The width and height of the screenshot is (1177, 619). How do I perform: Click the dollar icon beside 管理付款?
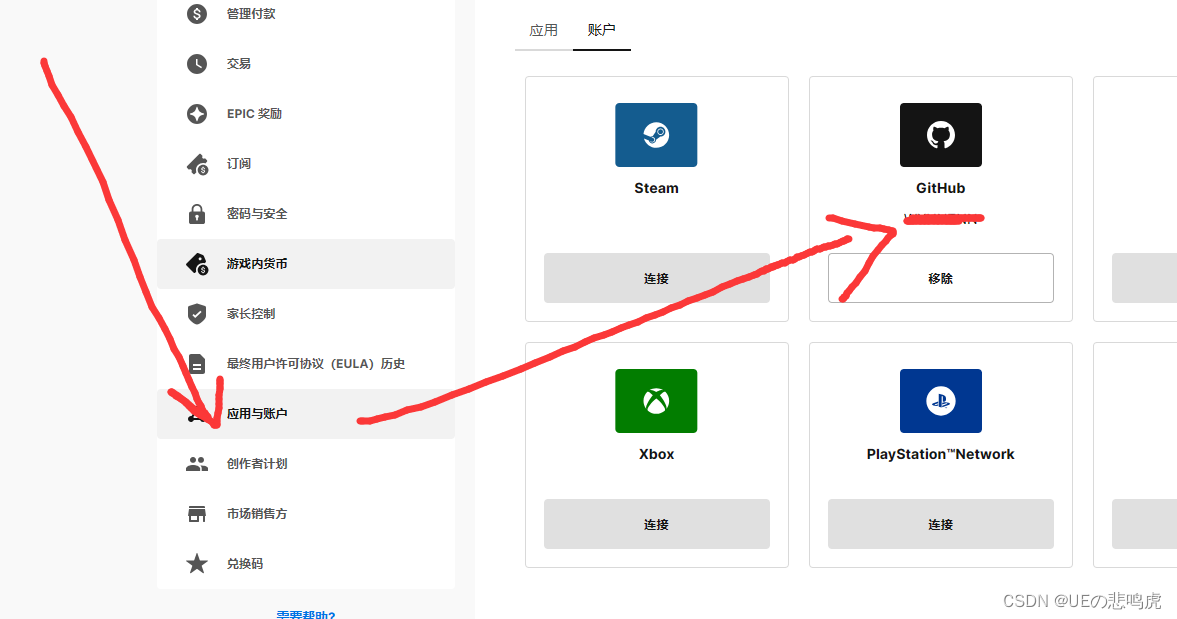pyautogui.click(x=197, y=14)
